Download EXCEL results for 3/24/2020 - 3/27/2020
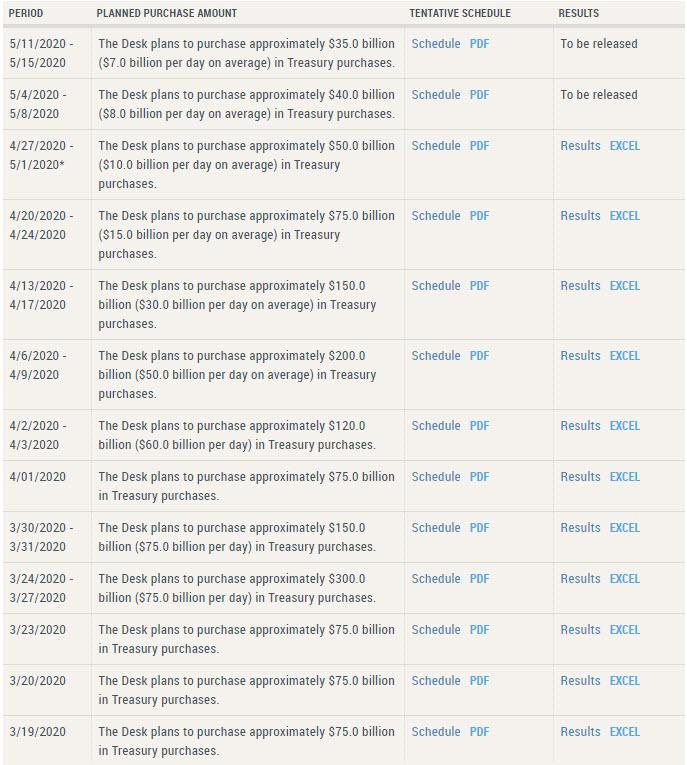This screenshot has width=687, height=765. (624, 579)
